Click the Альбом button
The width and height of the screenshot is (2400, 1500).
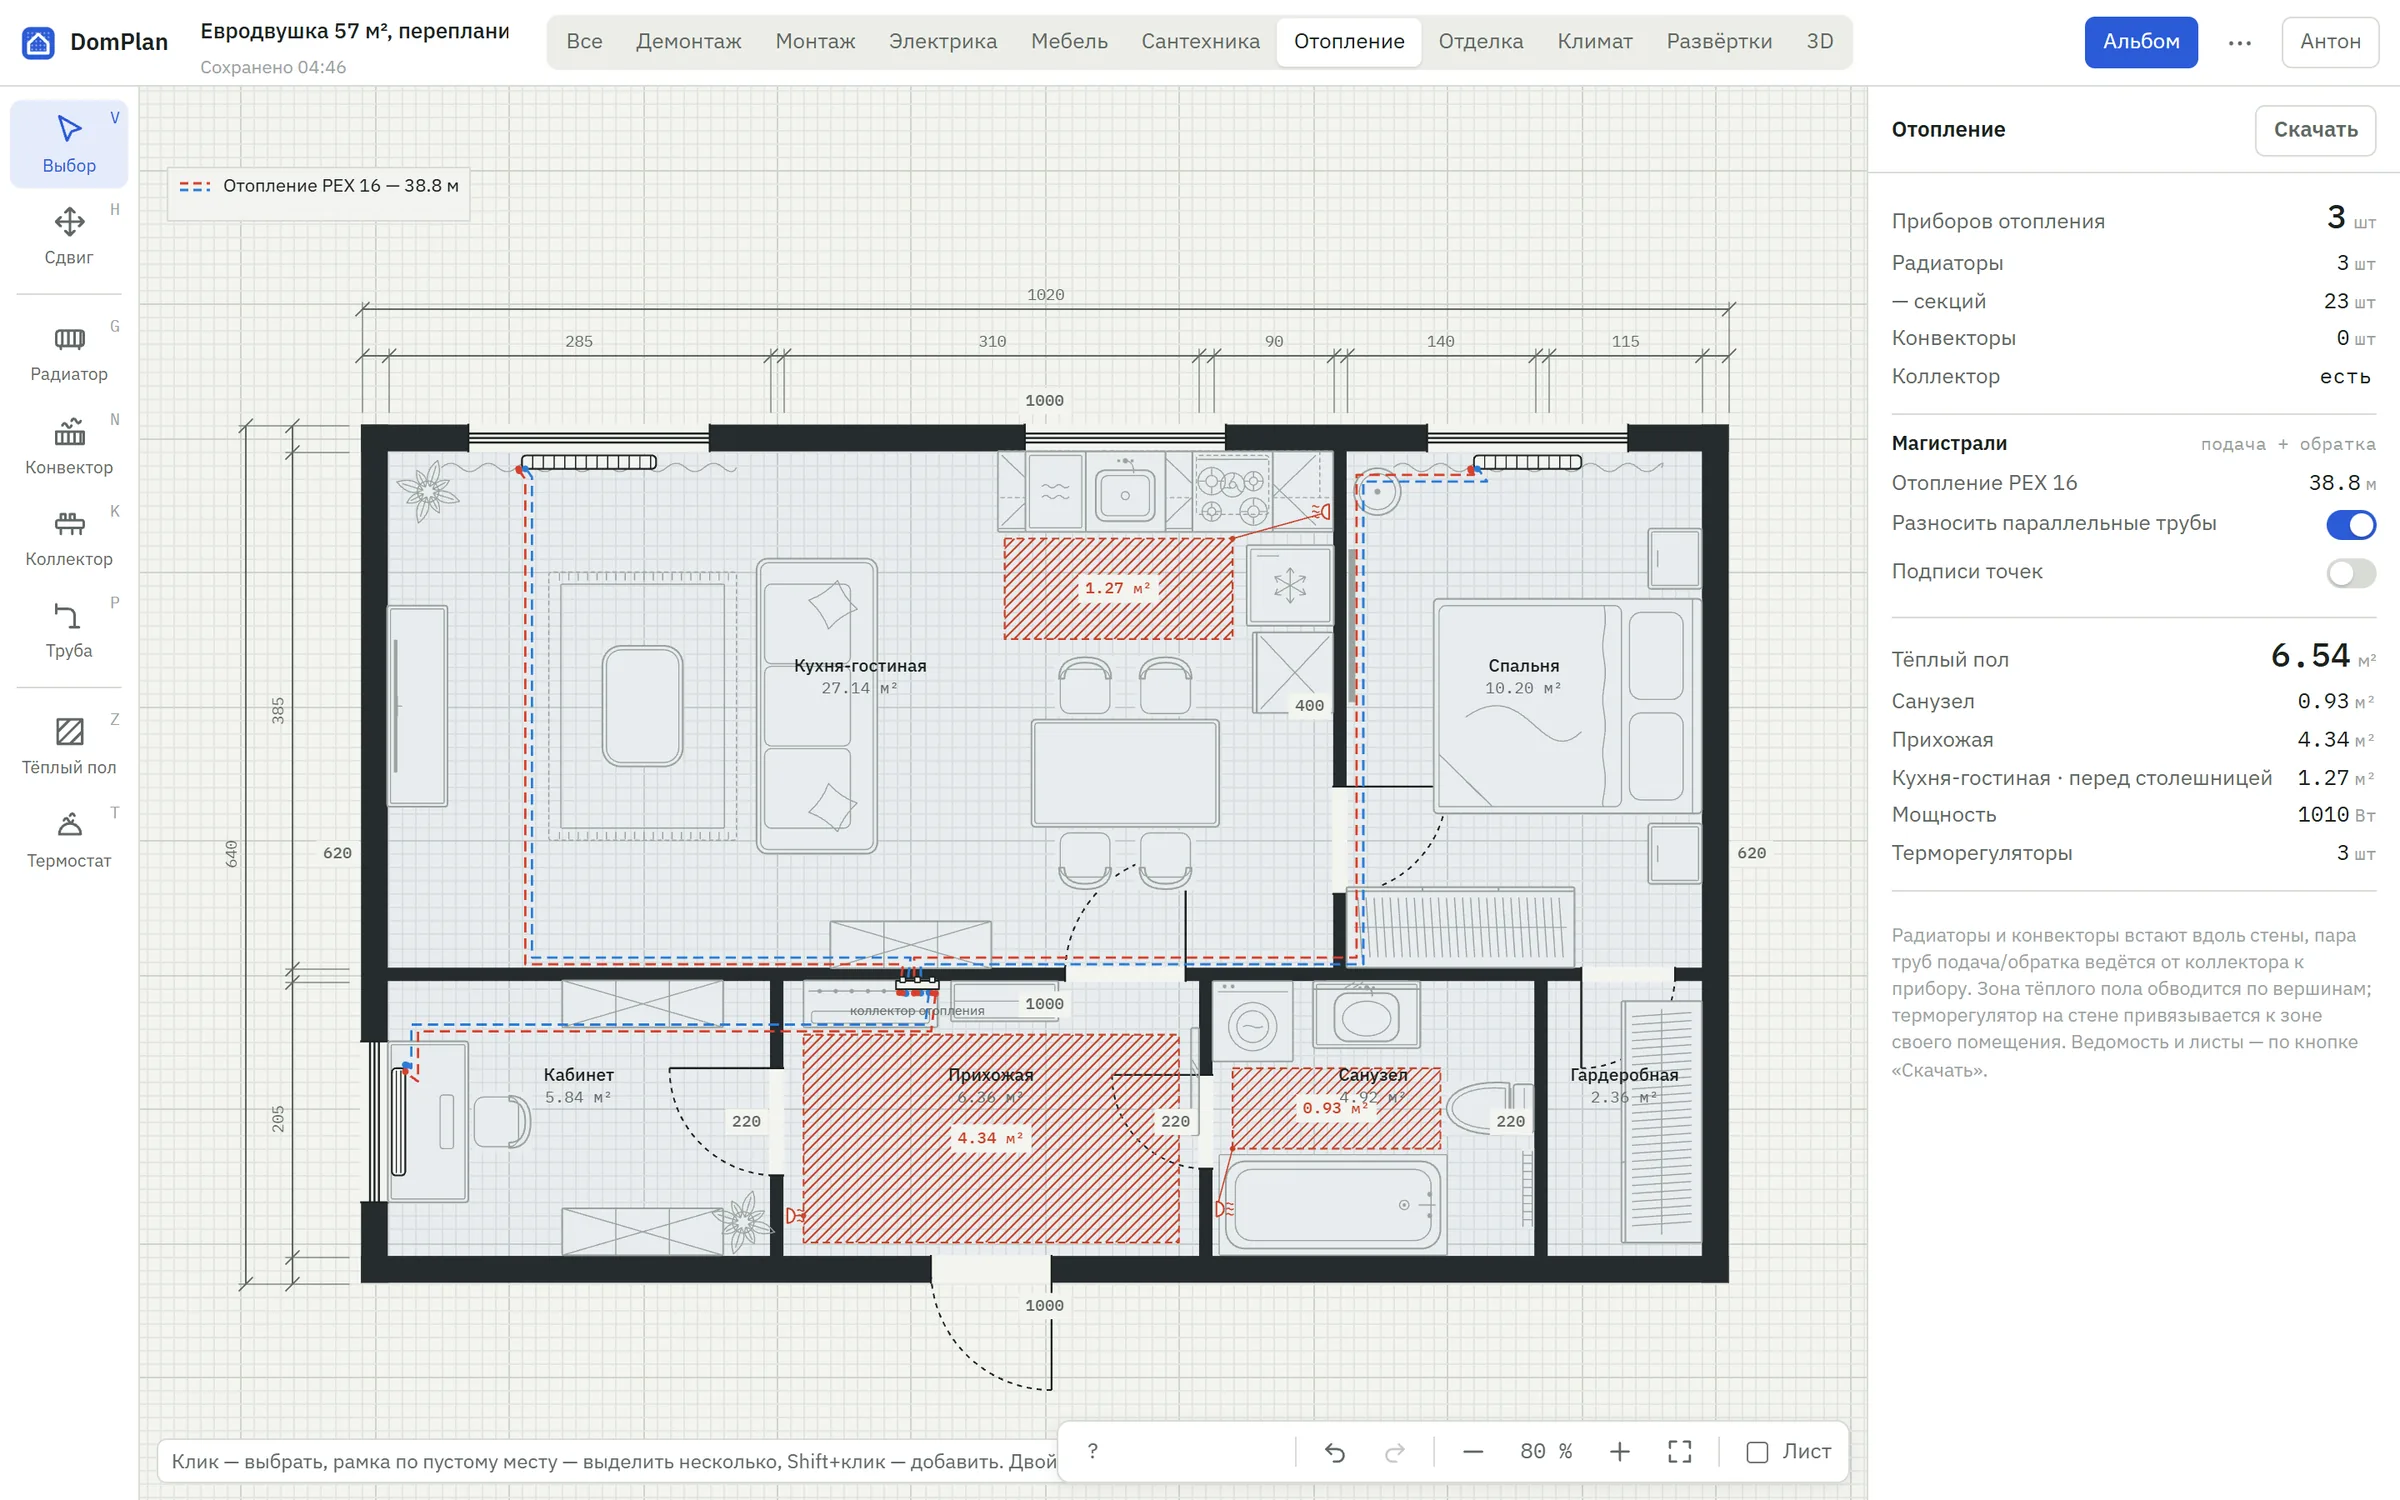click(2140, 42)
